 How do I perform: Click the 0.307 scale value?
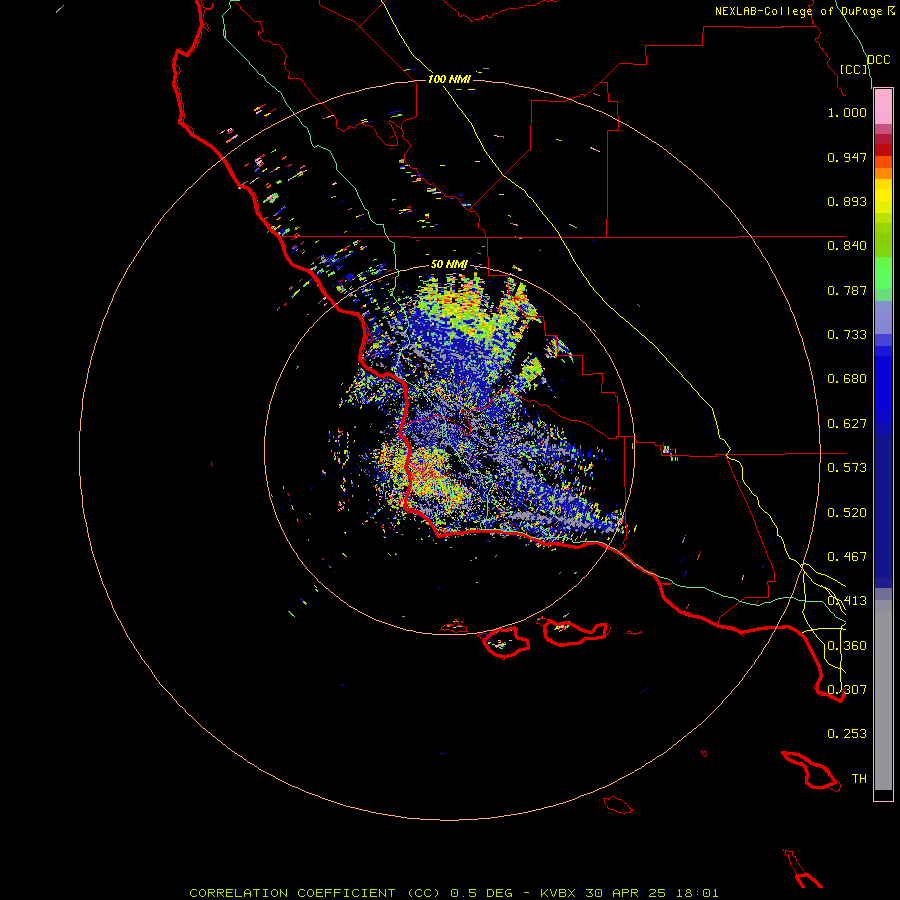coord(847,690)
